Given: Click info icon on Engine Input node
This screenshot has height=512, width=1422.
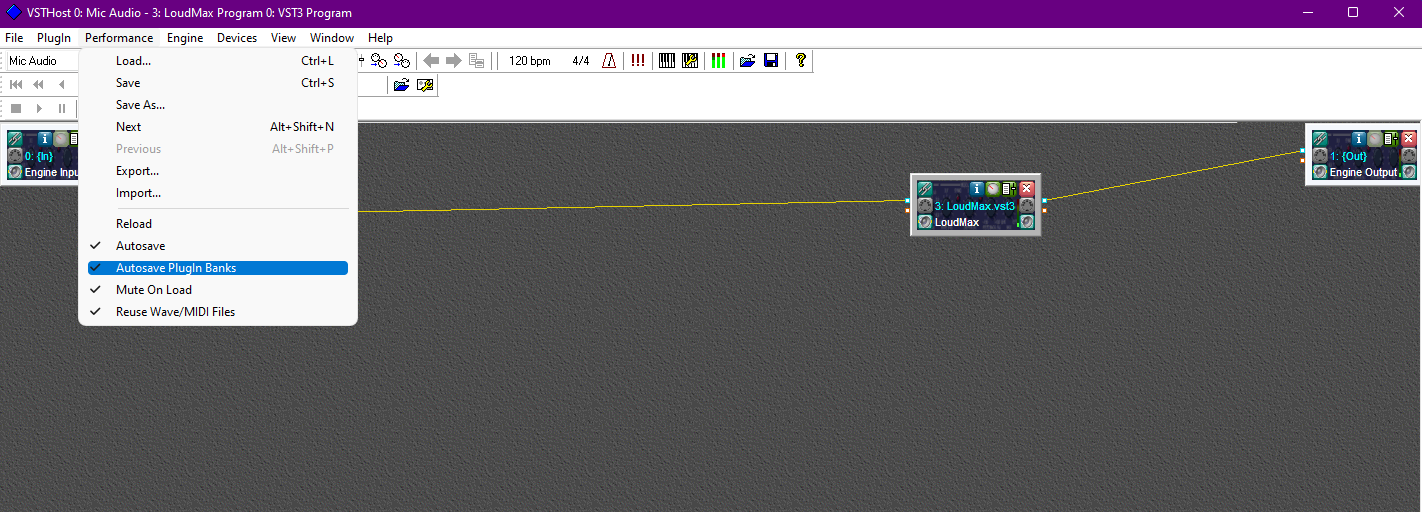Looking at the screenshot, I should click(x=45, y=139).
